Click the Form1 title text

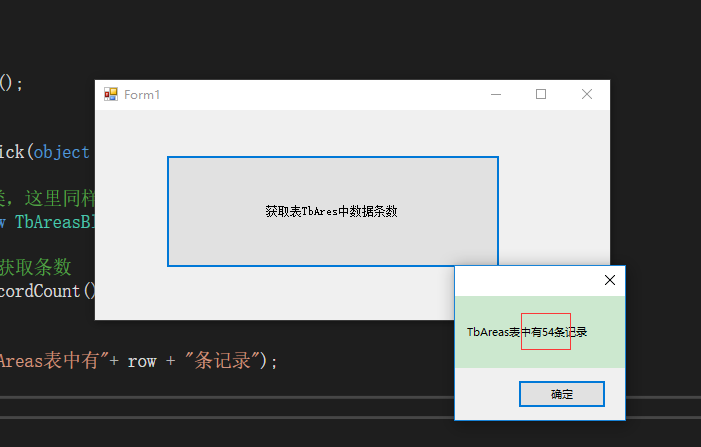pos(142,95)
